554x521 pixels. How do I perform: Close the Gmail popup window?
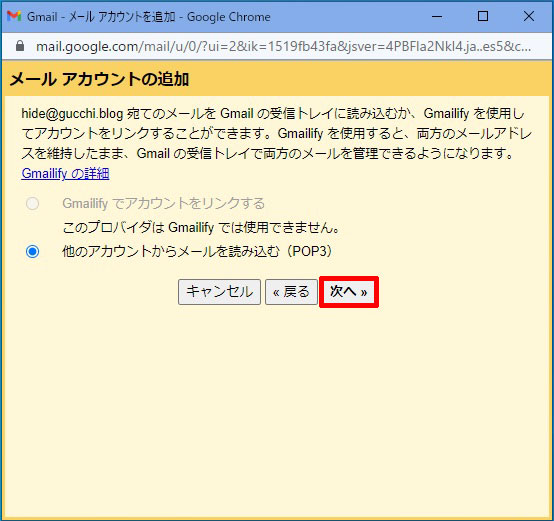click(529, 16)
